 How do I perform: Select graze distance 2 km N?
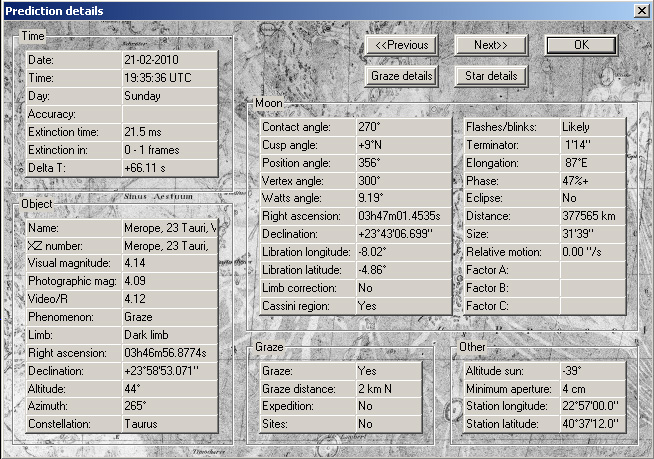coord(389,388)
